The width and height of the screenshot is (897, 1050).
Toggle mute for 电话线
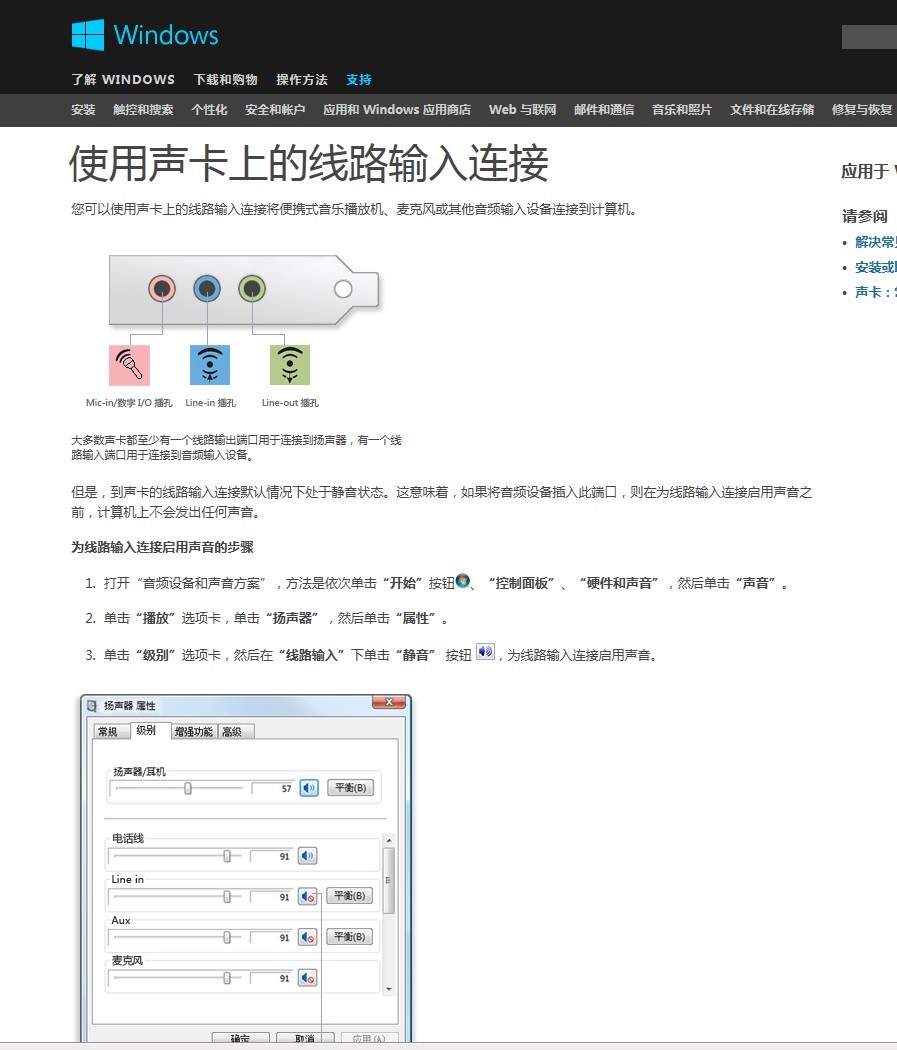[308, 856]
